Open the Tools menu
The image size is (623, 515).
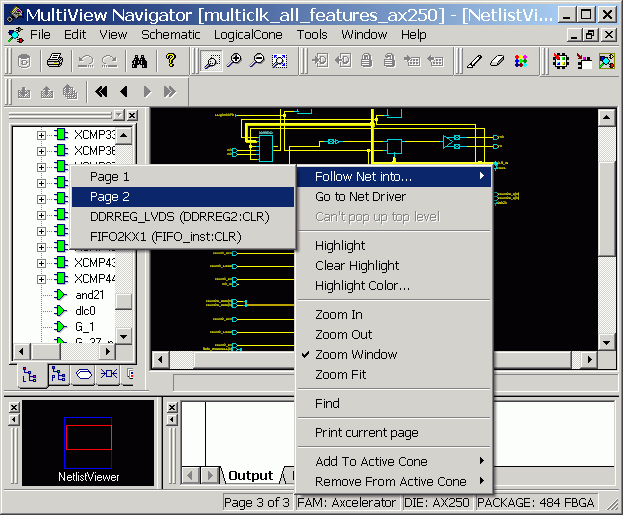312,35
